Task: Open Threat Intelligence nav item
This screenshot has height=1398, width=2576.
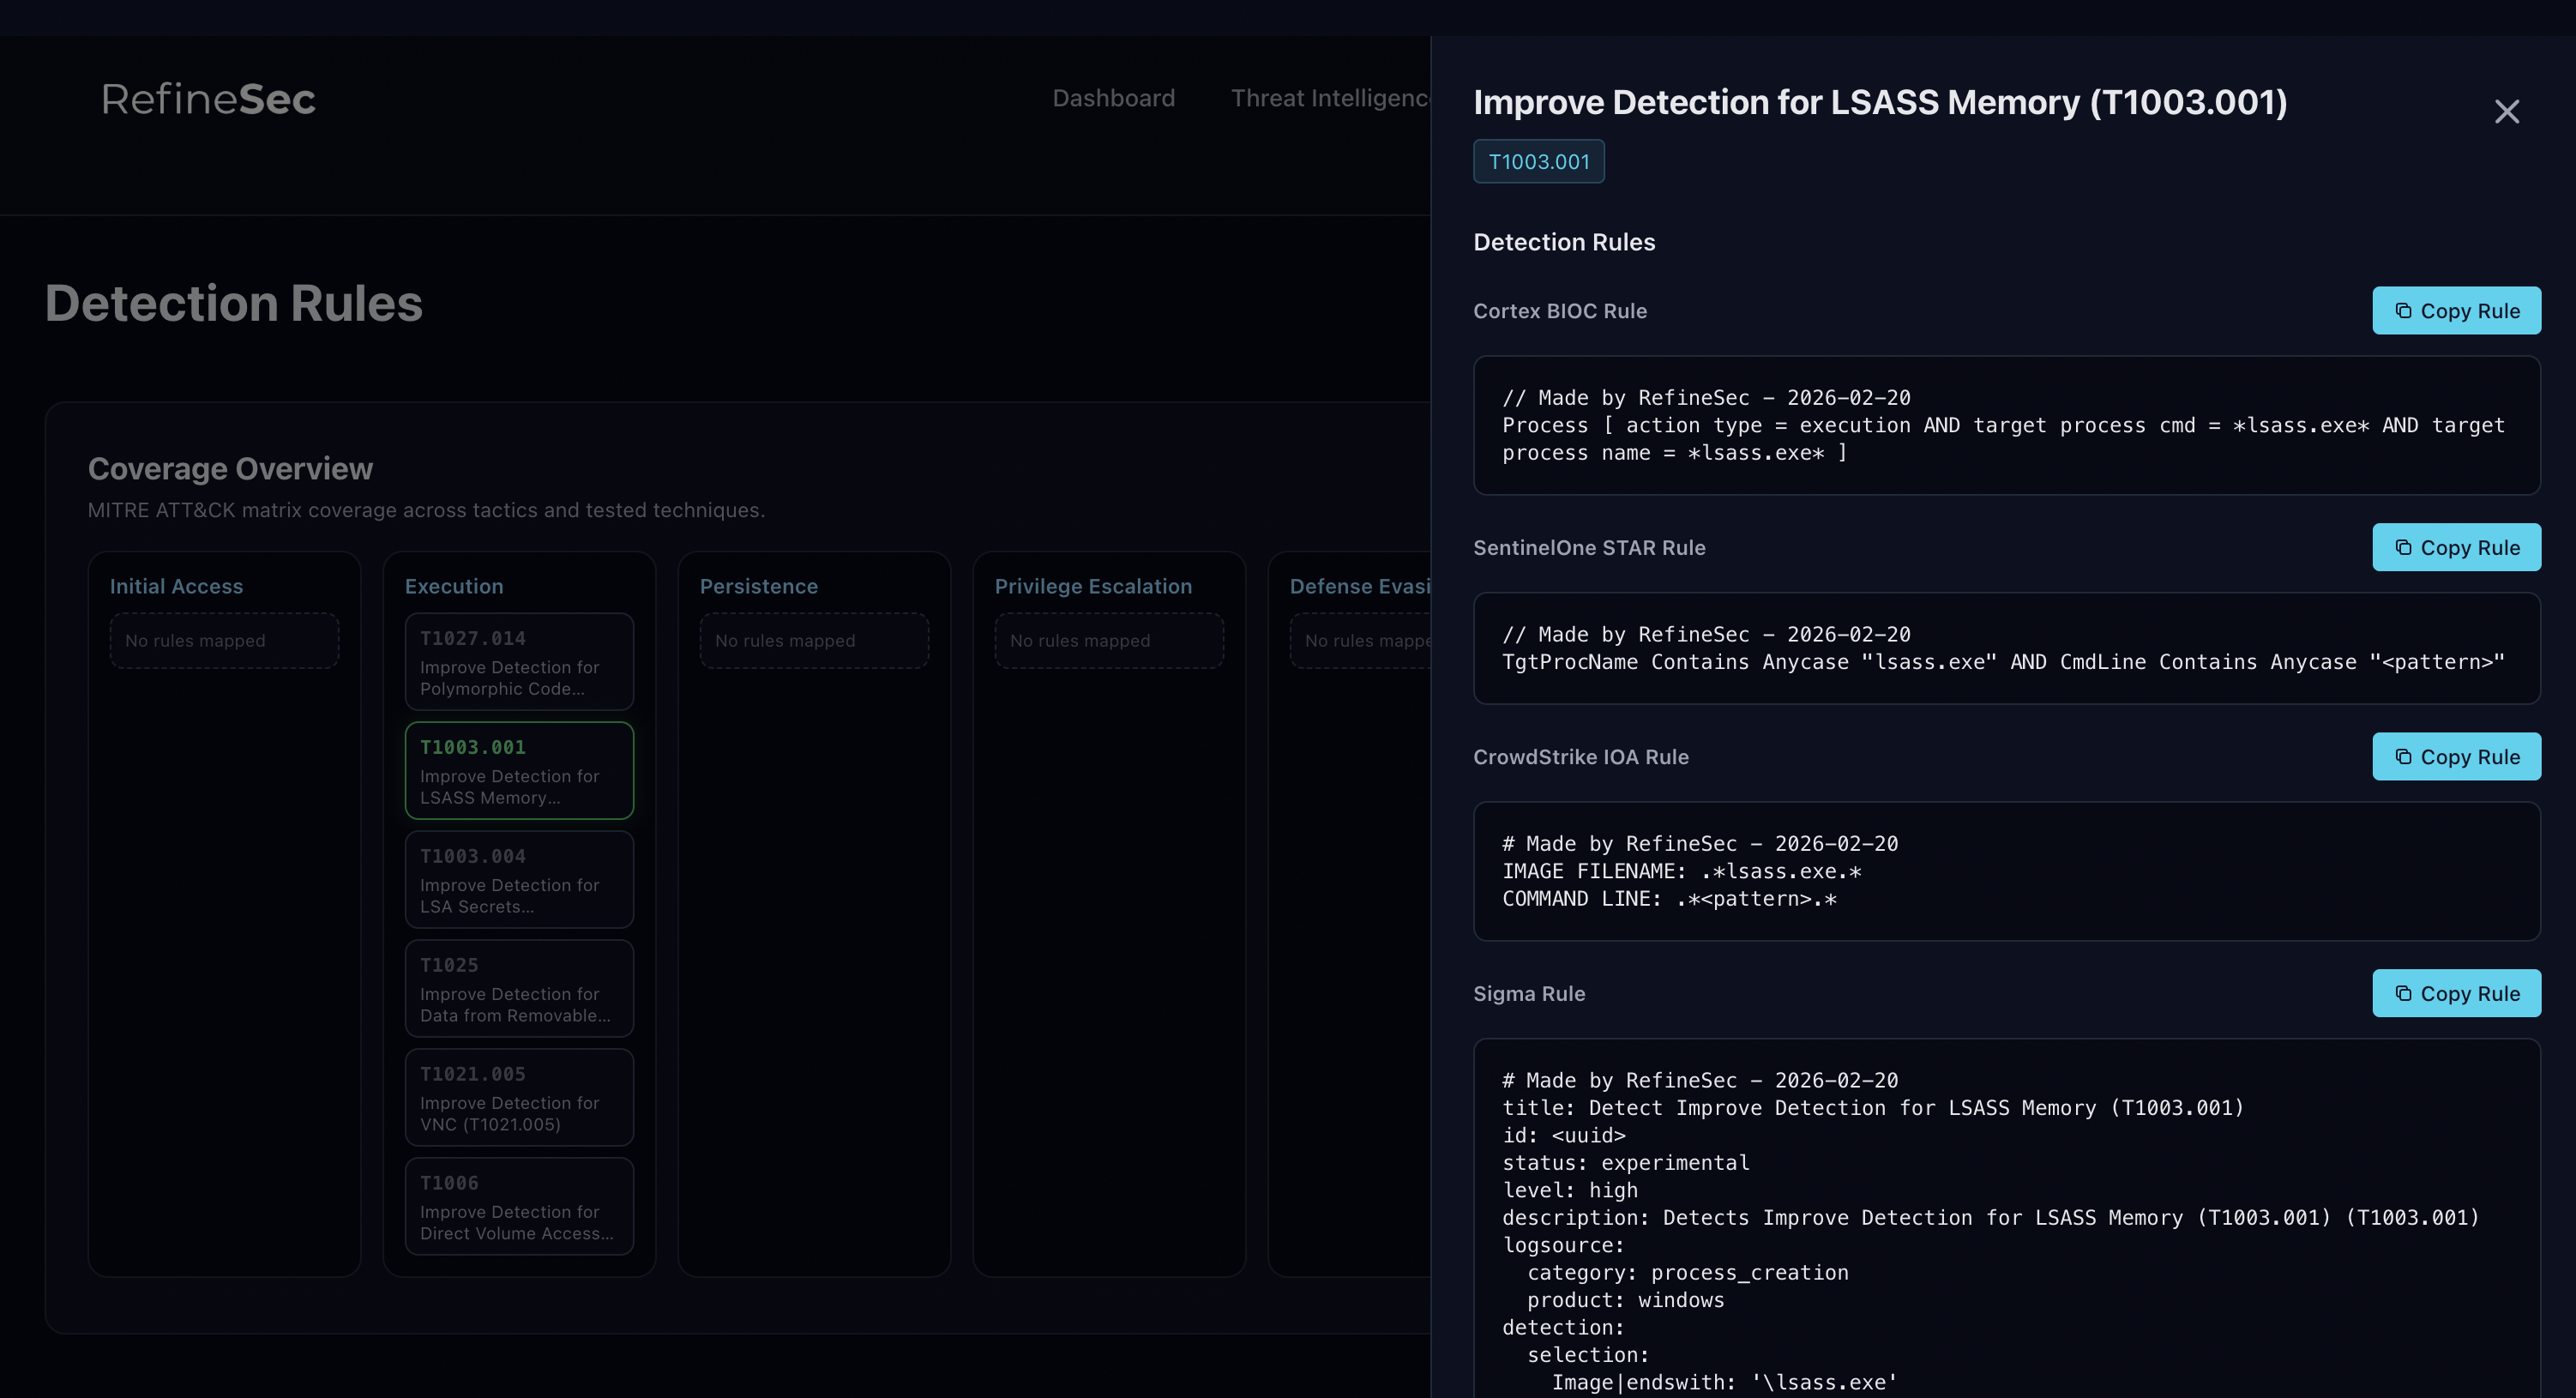Action: (x=1328, y=98)
